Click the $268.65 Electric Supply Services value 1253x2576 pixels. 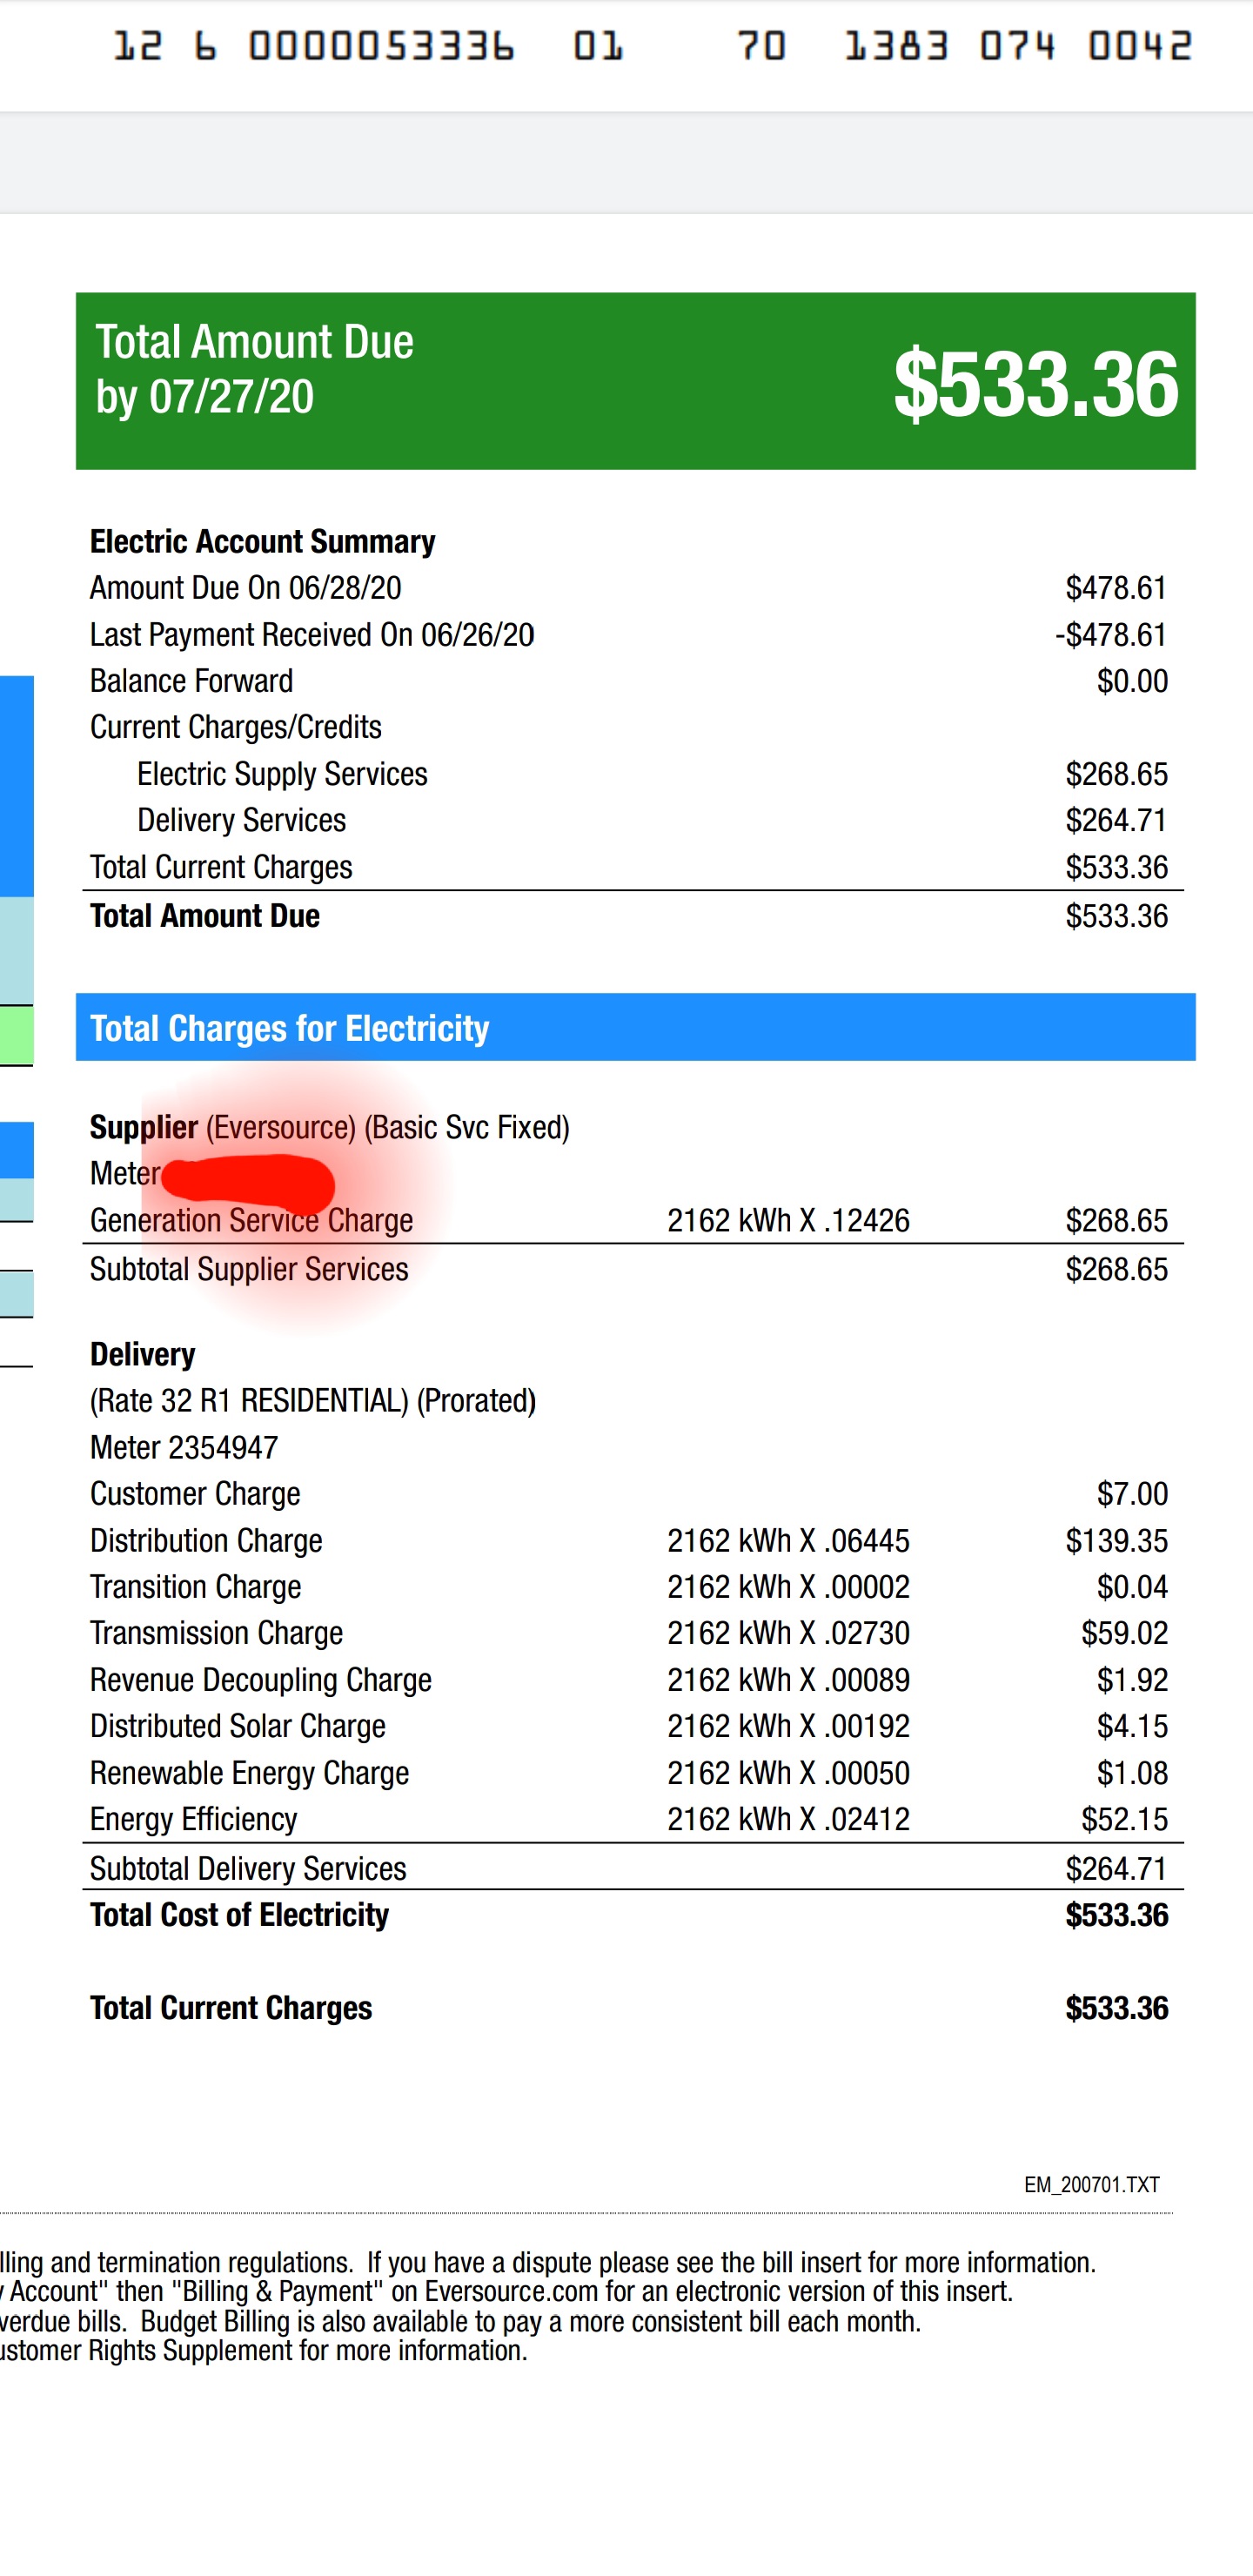[1116, 774]
